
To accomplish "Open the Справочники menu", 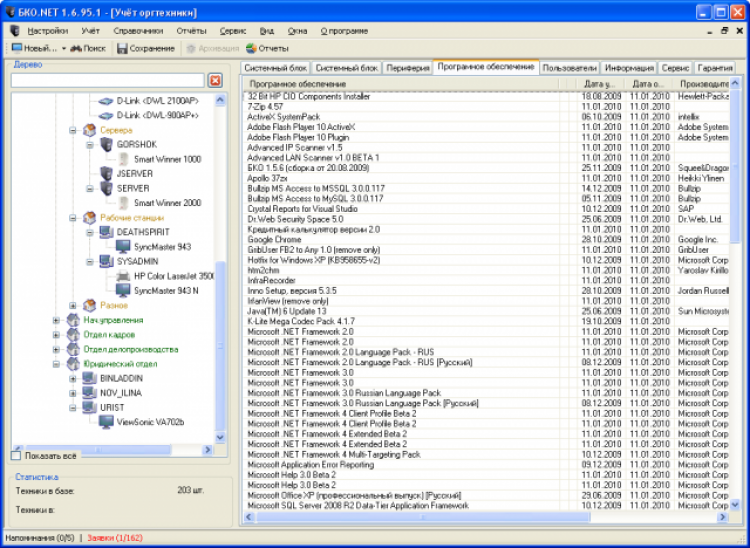I will pyautogui.click(x=138, y=31).
